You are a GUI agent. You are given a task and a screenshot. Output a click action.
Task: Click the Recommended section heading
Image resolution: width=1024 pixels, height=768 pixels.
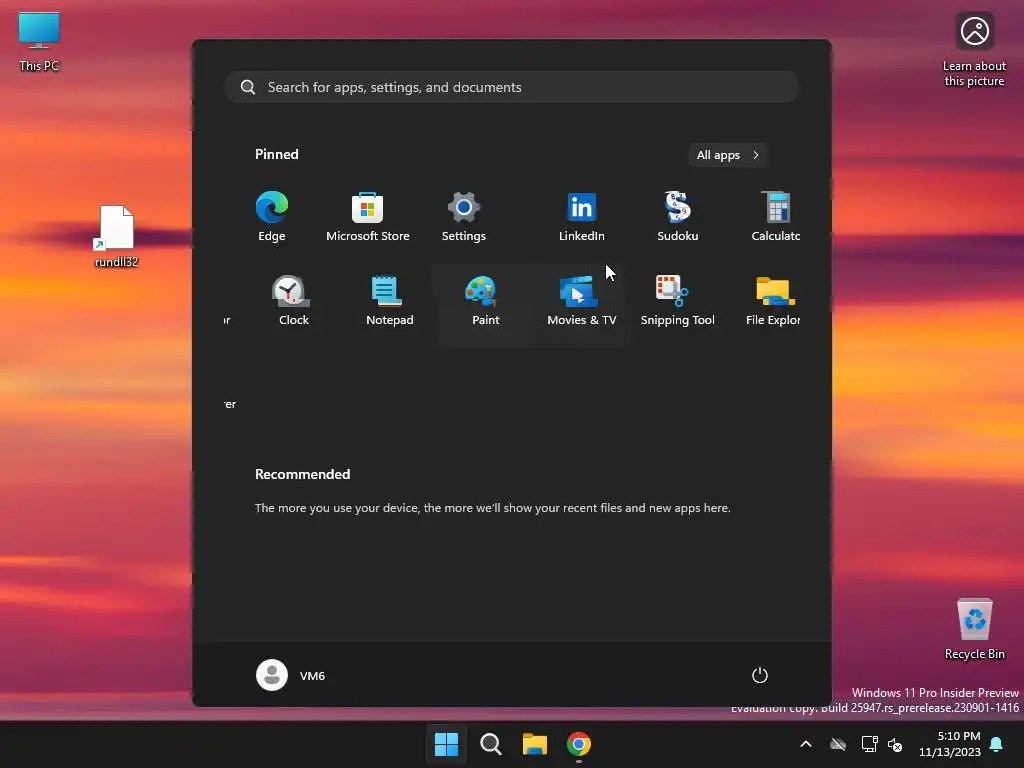click(302, 474)
